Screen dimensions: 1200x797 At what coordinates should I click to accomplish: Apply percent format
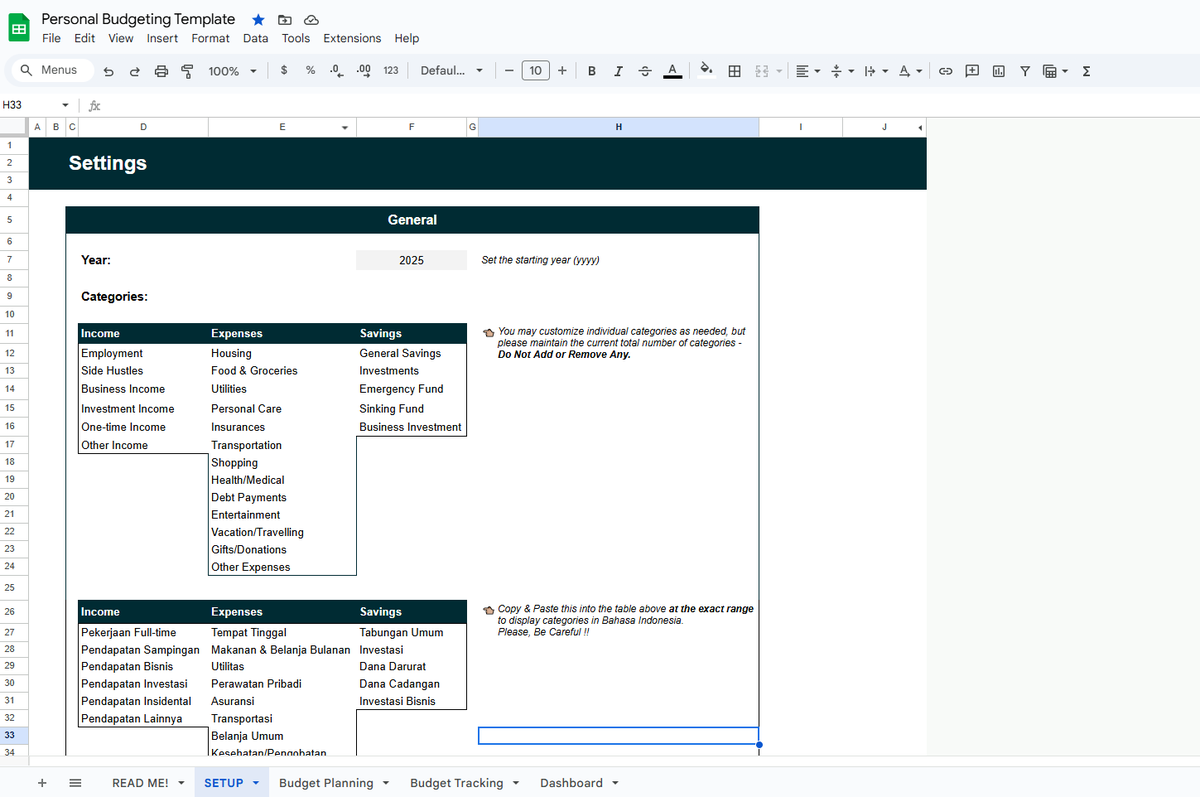click(310, 70)
